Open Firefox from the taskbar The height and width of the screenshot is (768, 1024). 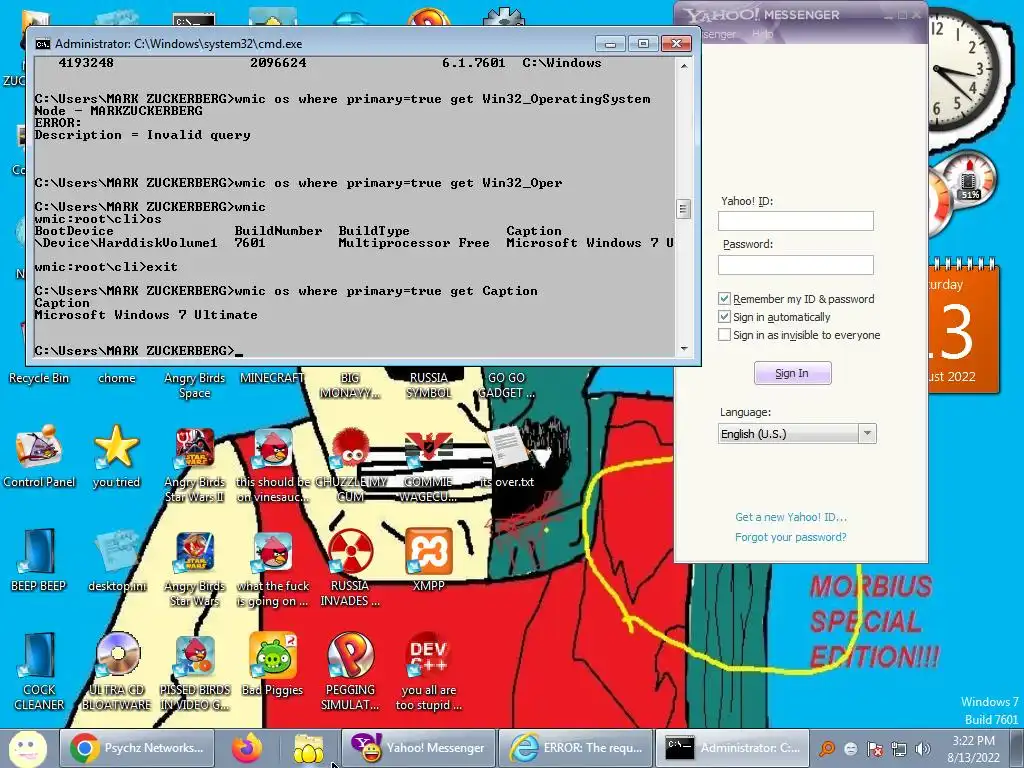pos(247,748)
